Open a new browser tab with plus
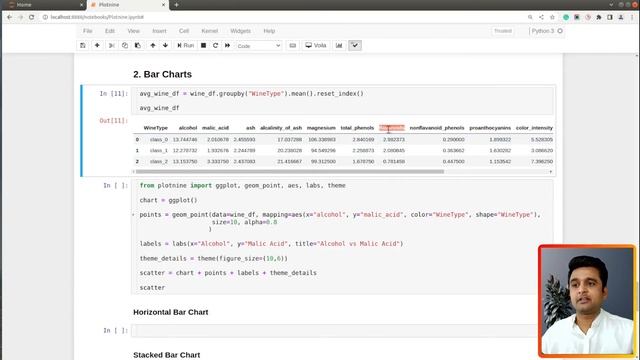 [176, 5]
